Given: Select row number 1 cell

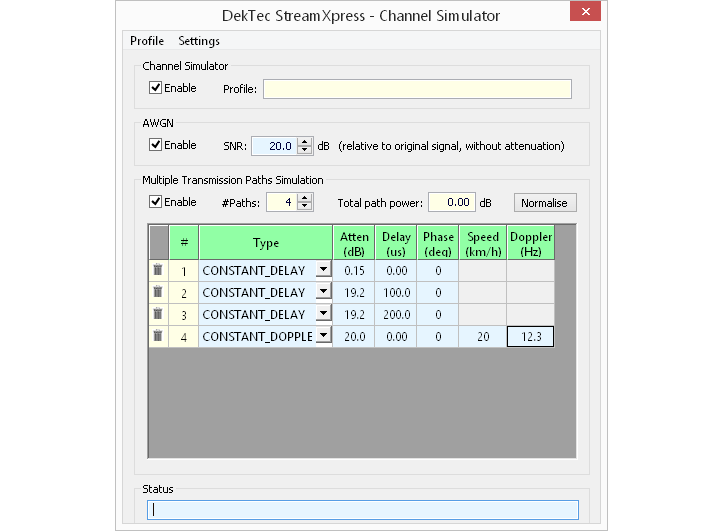Looking at the screenshot, I should click(x=184, y=271).
